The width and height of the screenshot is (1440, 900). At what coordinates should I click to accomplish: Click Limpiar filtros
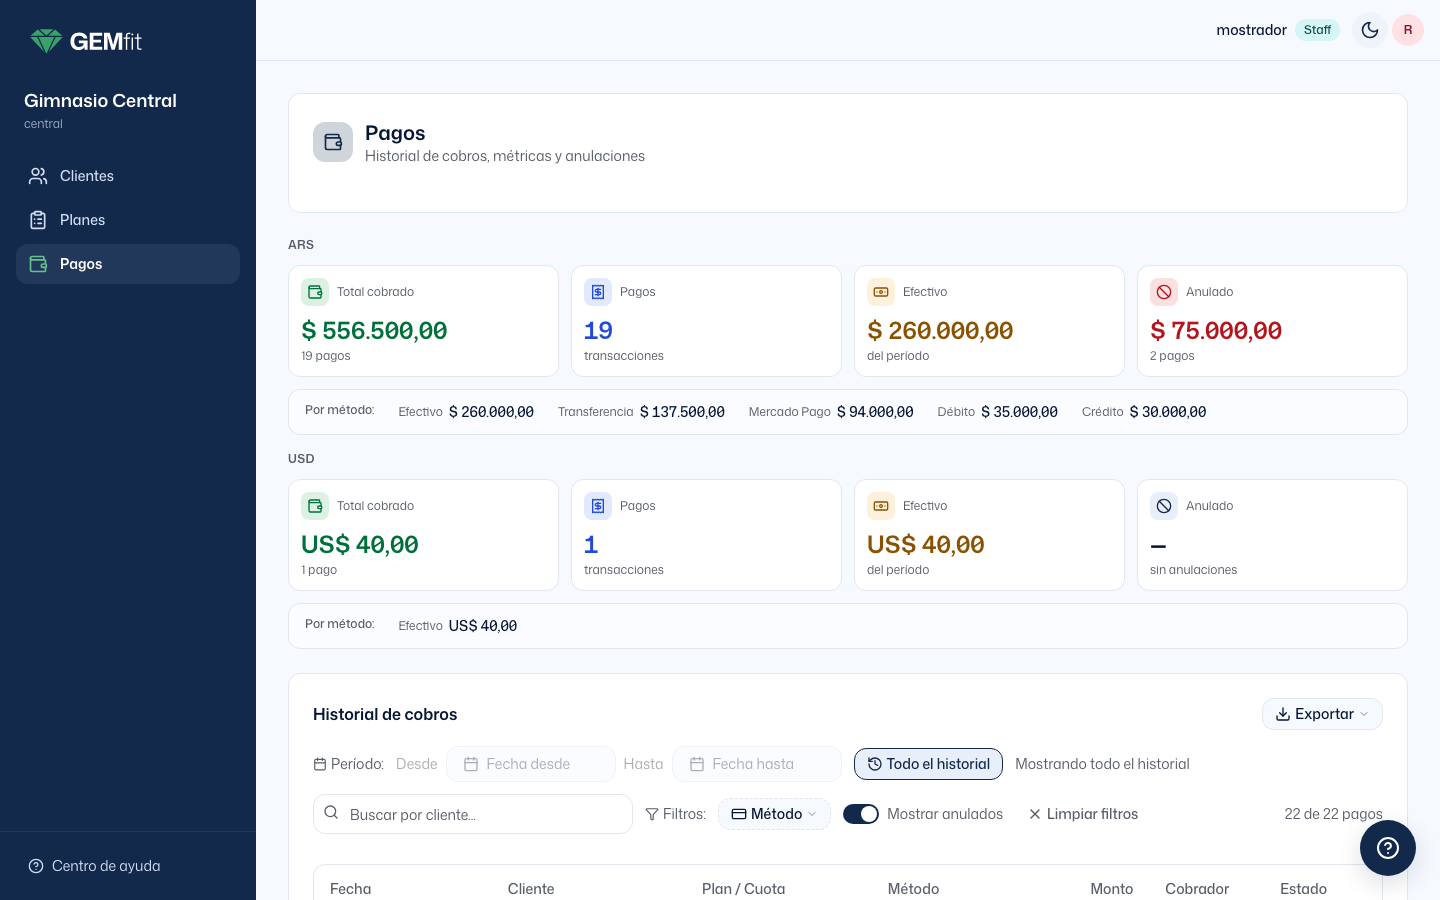pos(1083,814)
